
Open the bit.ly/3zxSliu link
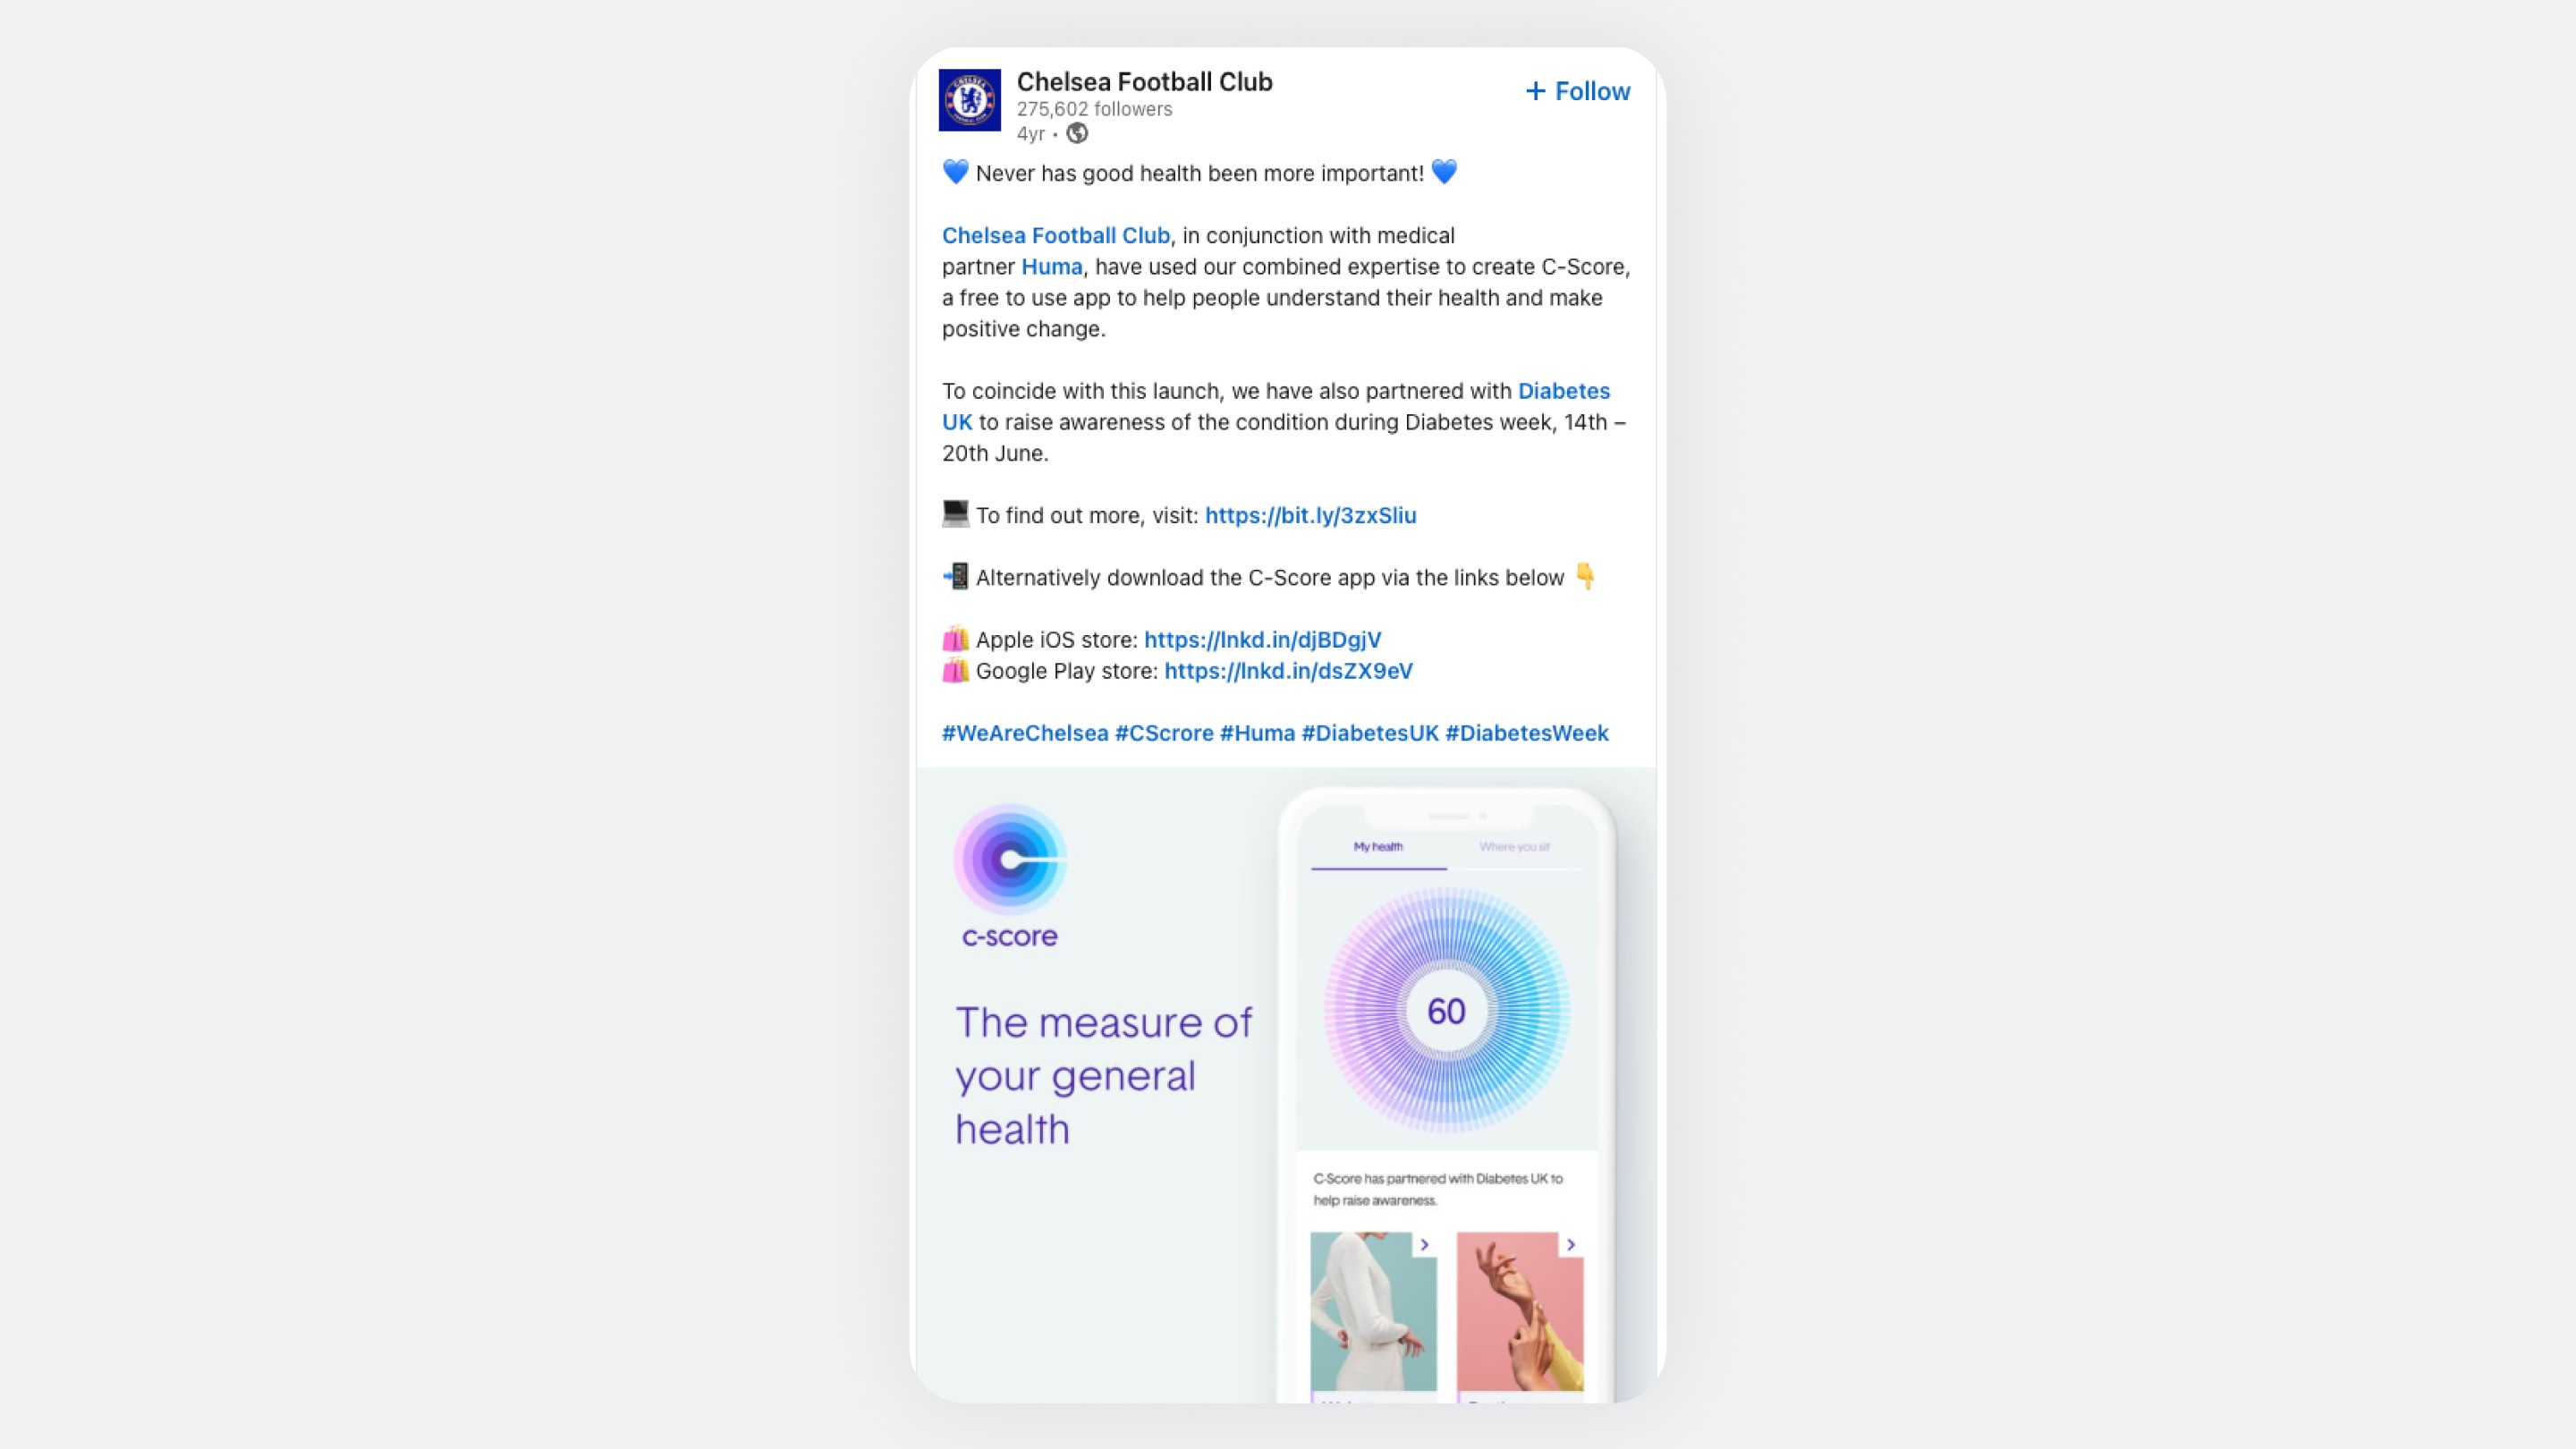click(x=1310, y=515)
